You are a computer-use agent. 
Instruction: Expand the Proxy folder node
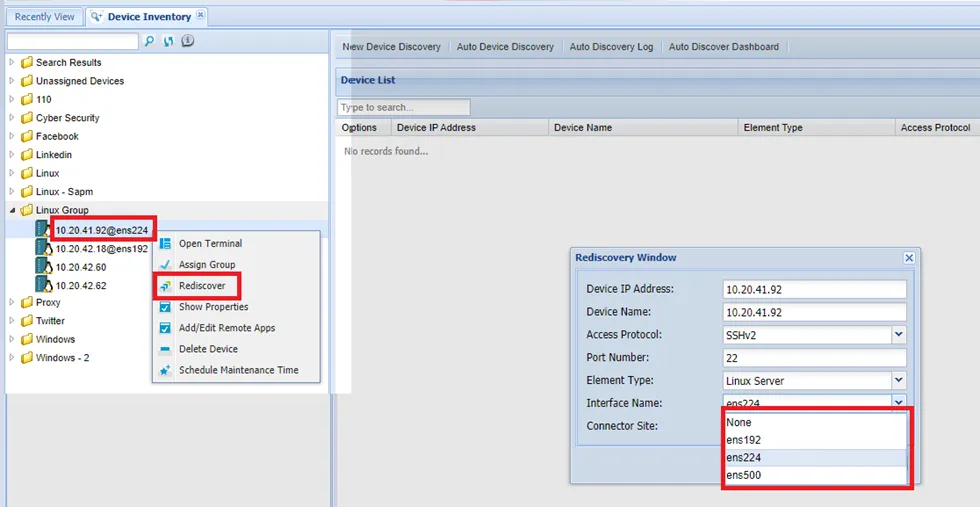[x=12, y=303]
